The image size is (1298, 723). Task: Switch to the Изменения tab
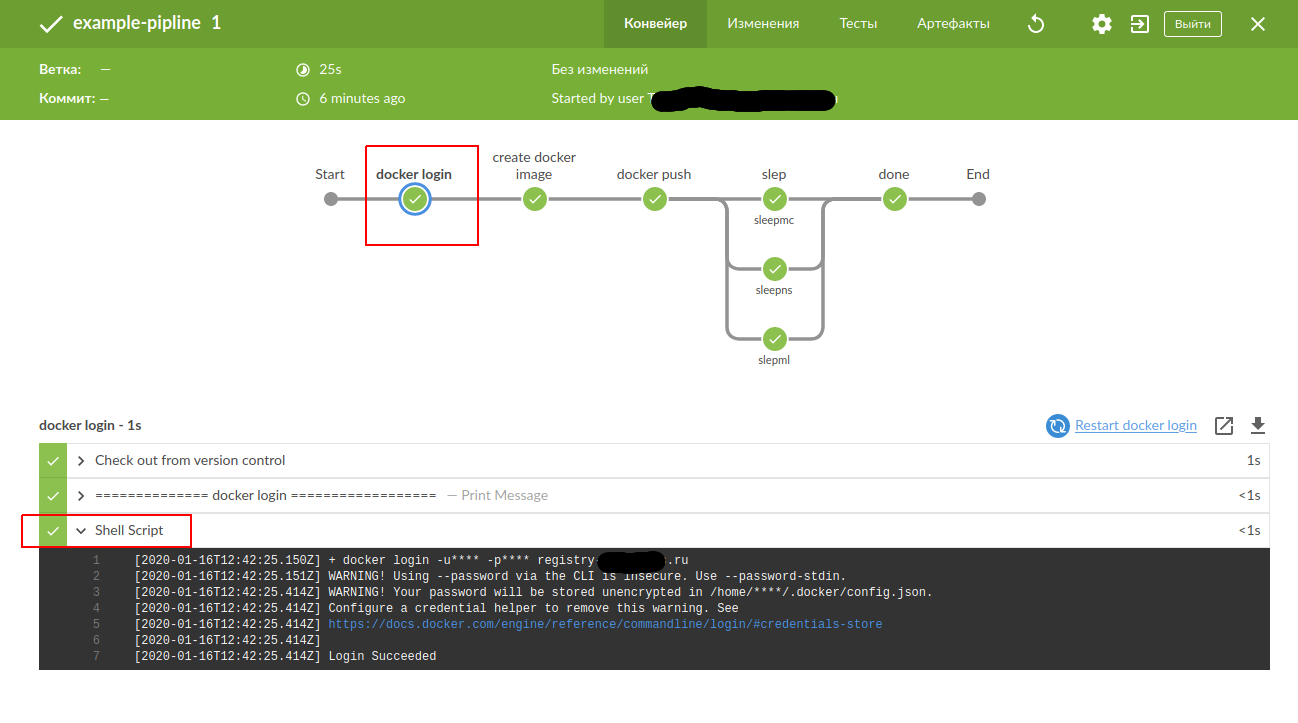[x=763, y=24]
